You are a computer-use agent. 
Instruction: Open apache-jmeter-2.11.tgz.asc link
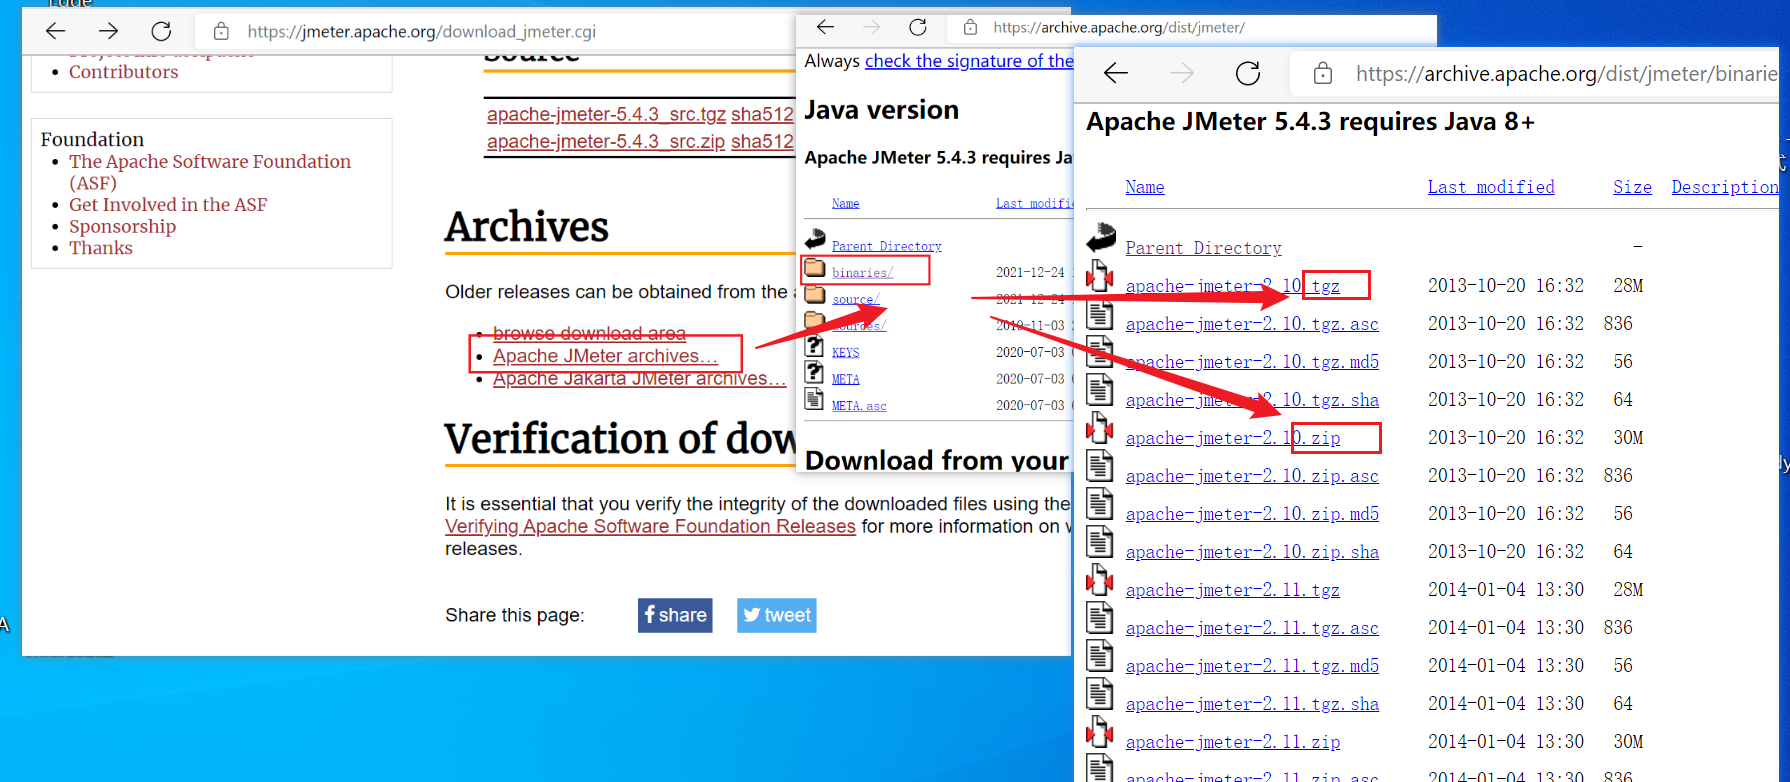click(1252, 628)
